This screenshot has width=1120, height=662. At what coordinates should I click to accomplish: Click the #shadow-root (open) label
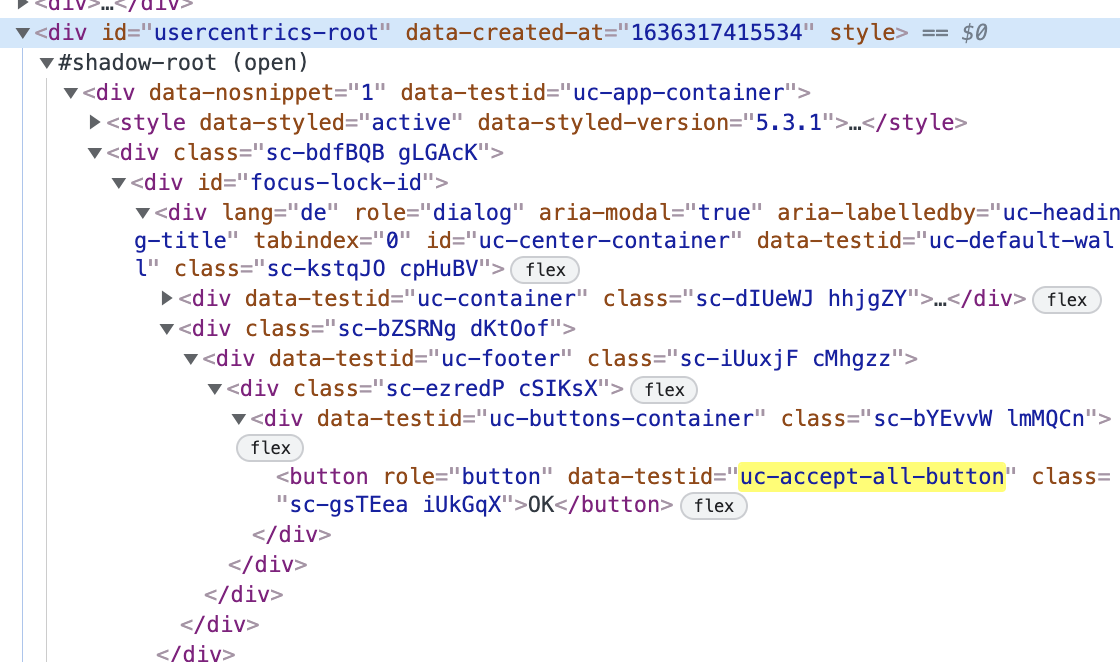[183, 63]
